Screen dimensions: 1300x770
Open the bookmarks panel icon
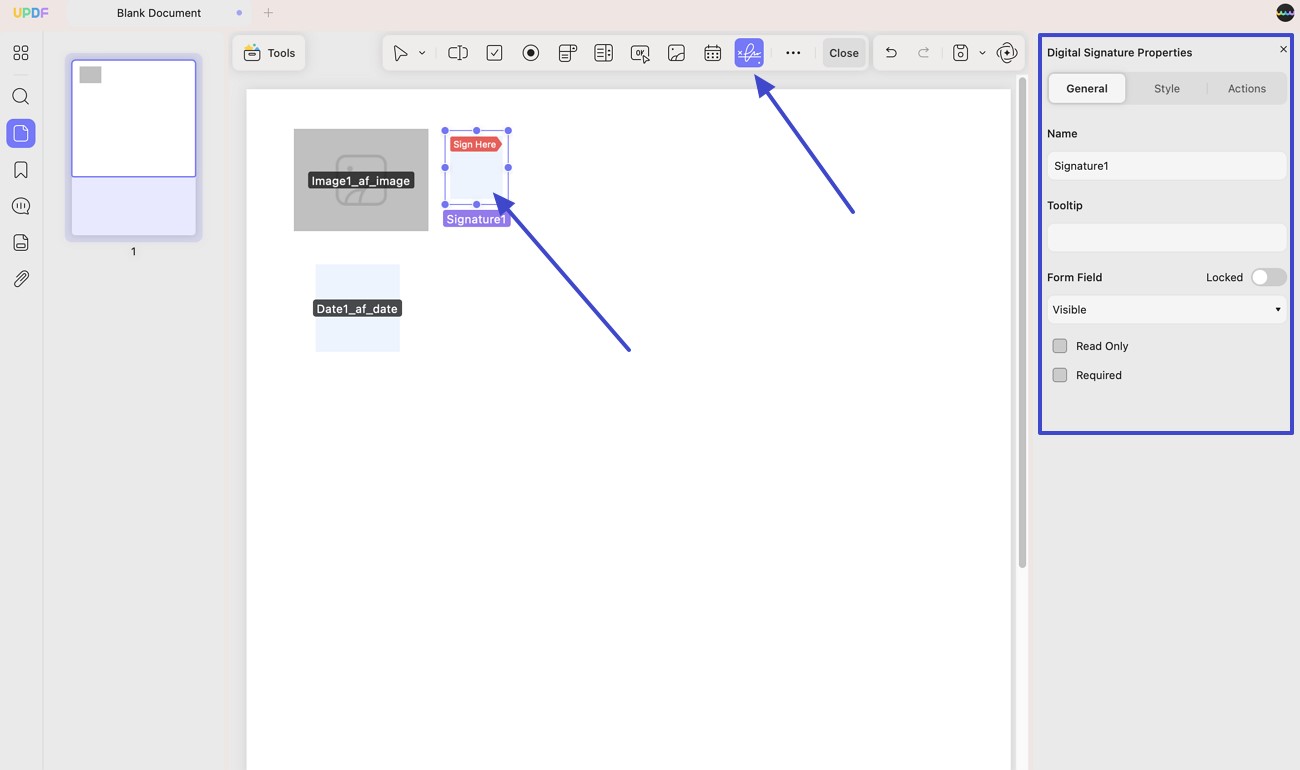[x=21, y=170]
